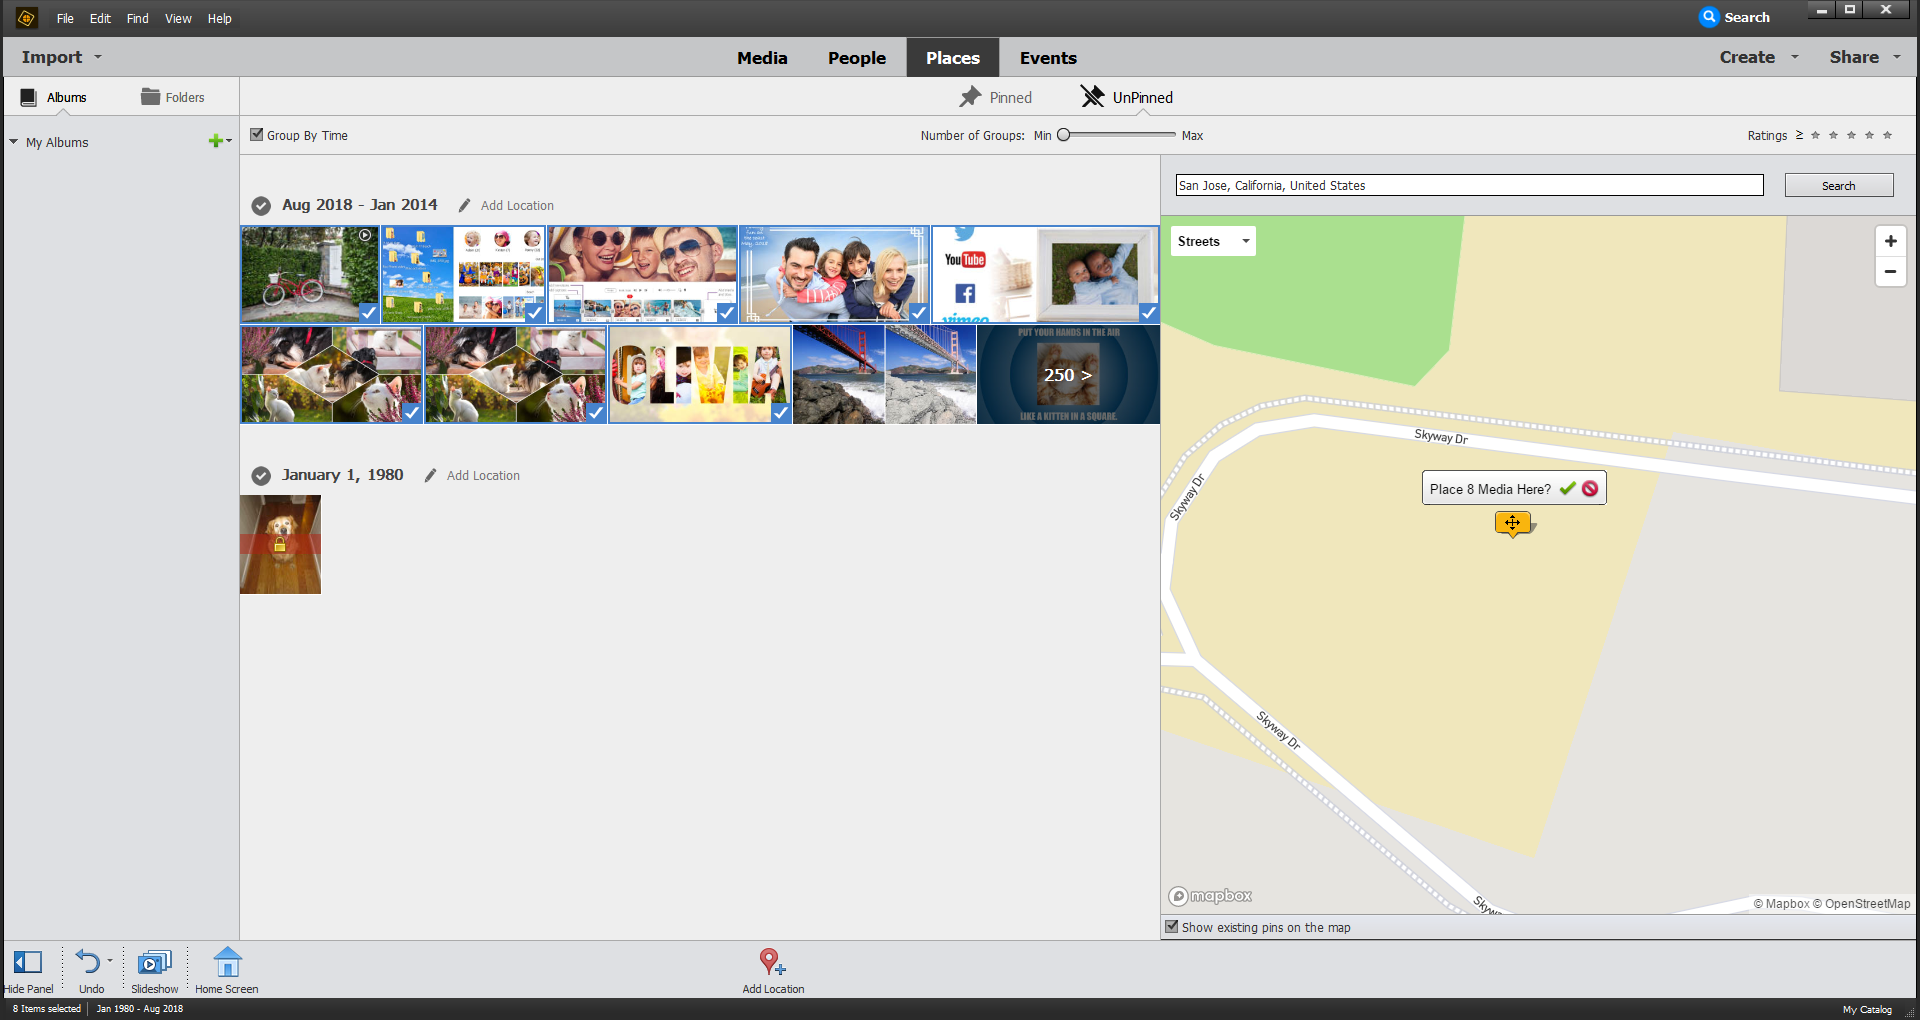Click the Number of Groups slider handle
The width and height of the screenshot is (1920, 1020).
pyautogui.click(x=1064, y=135)
